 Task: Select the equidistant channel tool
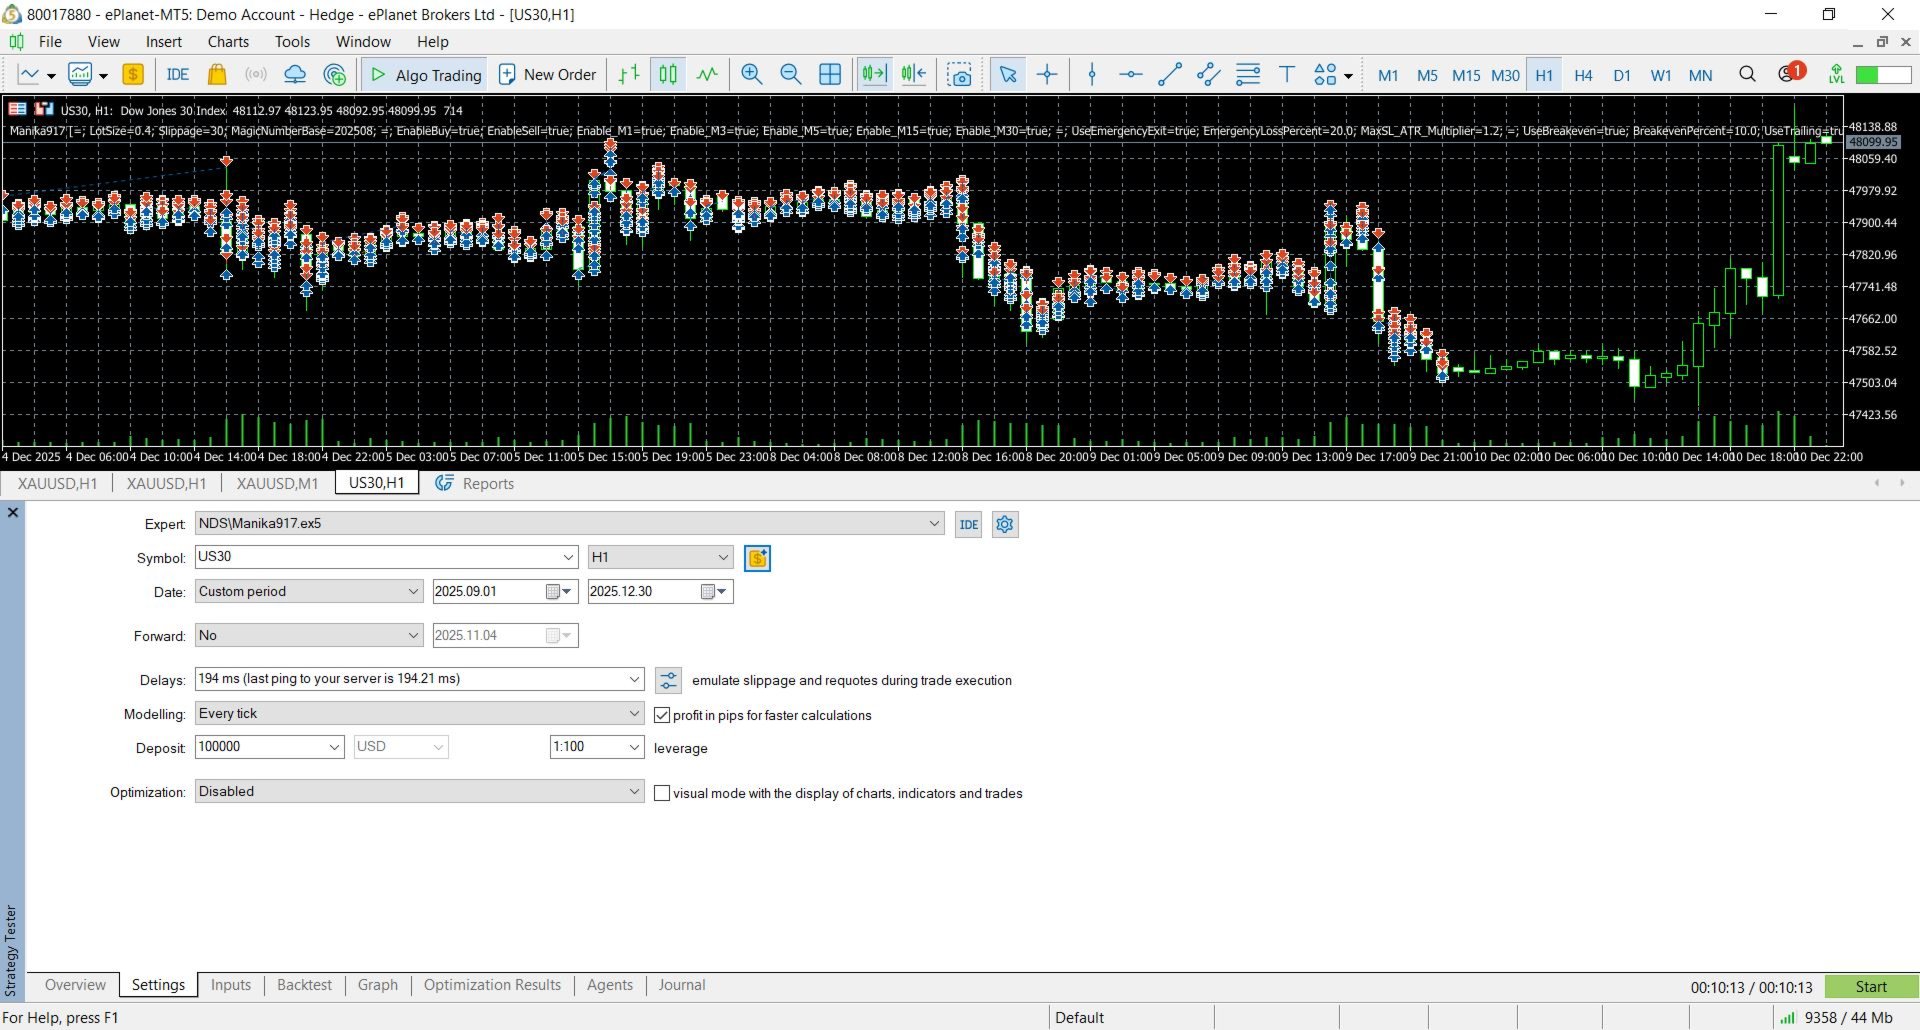click(x=1209, y=75)
